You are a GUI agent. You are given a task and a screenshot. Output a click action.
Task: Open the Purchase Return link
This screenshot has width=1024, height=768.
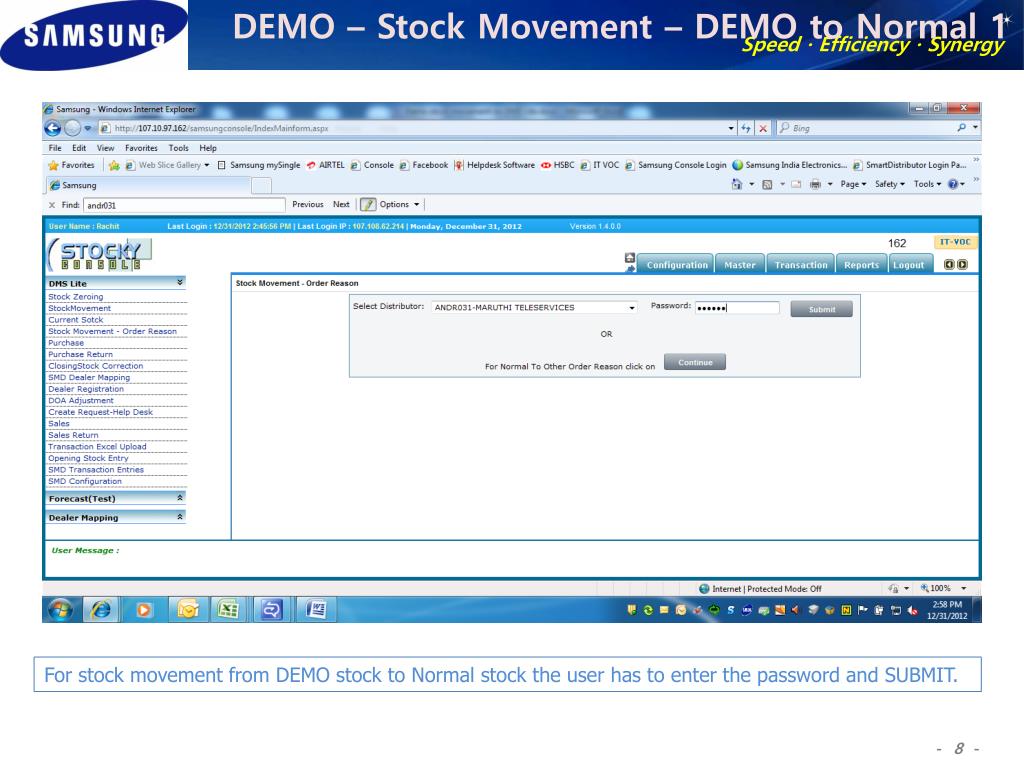click(80, 355)
